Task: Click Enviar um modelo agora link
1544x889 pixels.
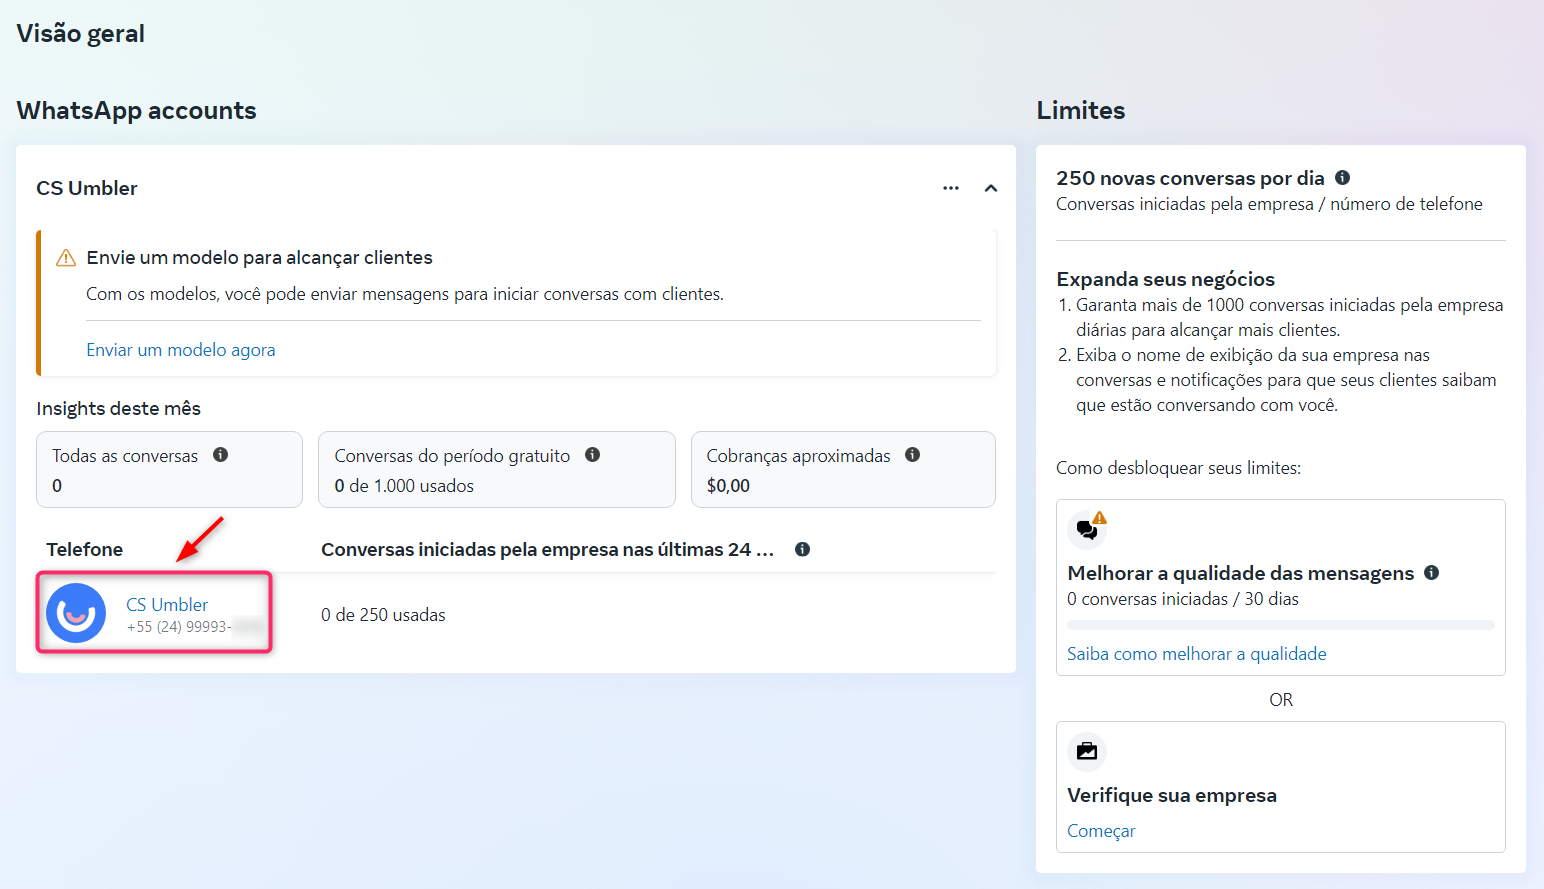Action: (x=181, y=350)
